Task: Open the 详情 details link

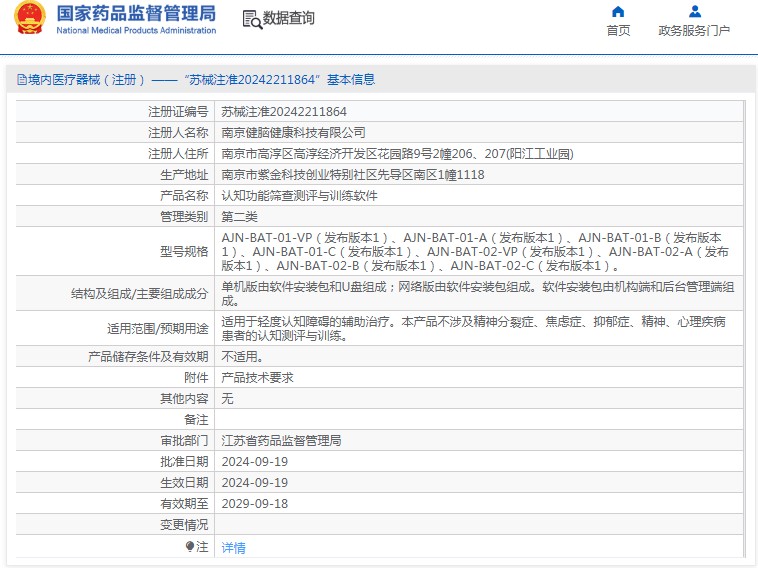Action: (233, 548)
